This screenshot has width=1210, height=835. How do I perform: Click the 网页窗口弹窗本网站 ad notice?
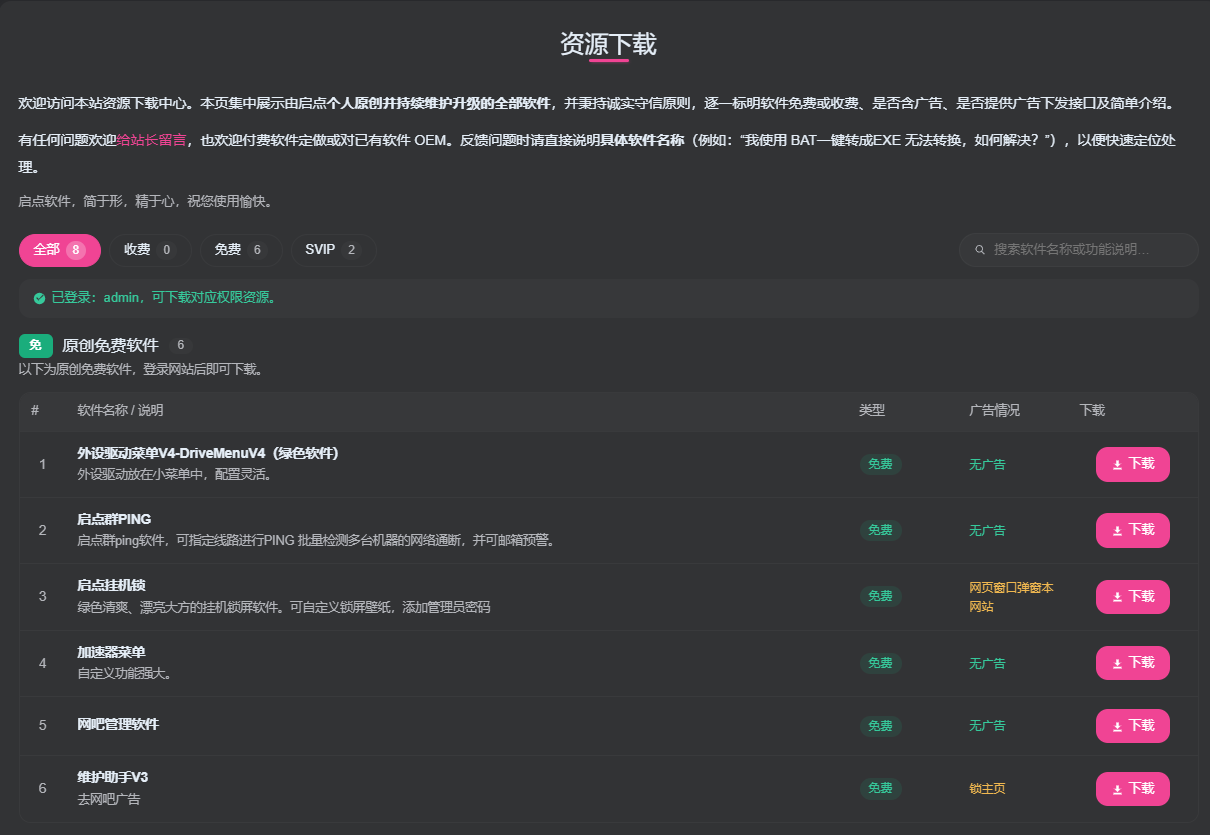1011,597
